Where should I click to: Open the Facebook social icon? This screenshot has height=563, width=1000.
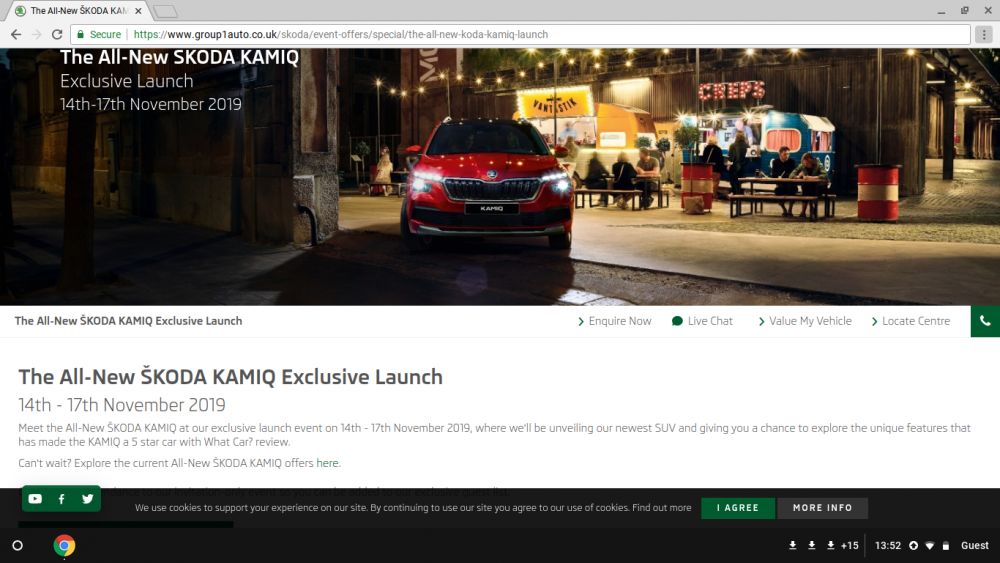click(61, 499)
